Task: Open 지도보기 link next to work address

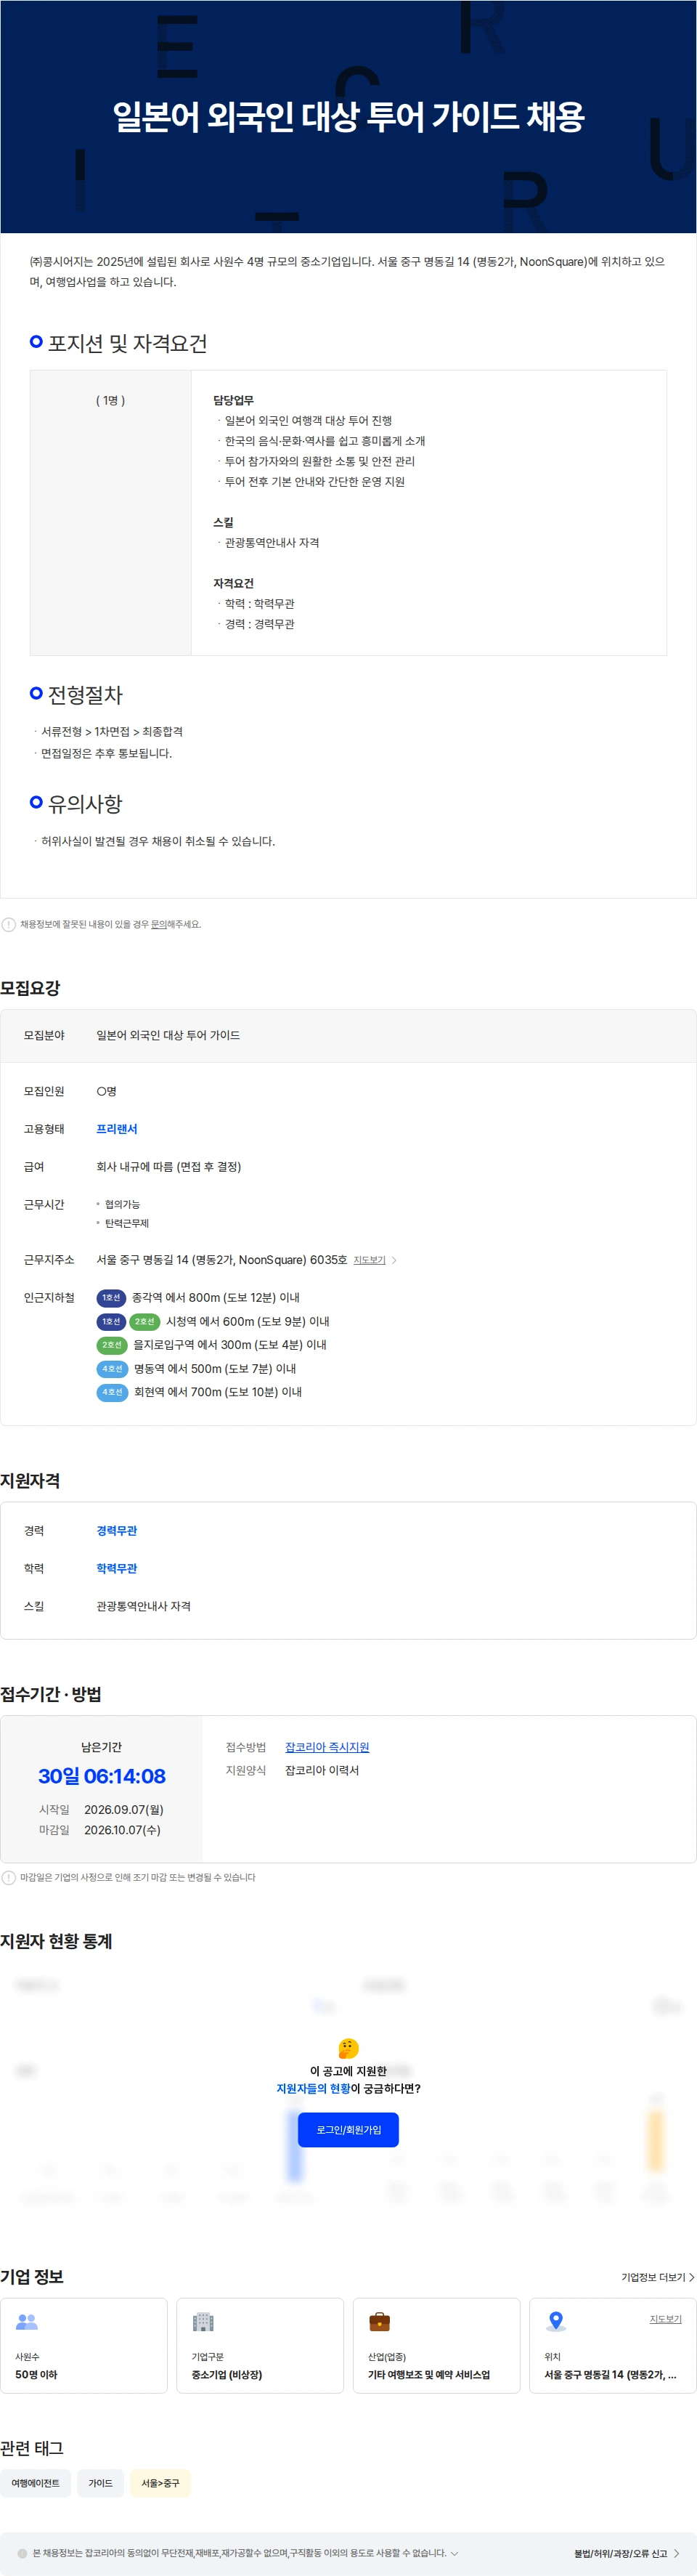Action: click(x=369, y=1260)
